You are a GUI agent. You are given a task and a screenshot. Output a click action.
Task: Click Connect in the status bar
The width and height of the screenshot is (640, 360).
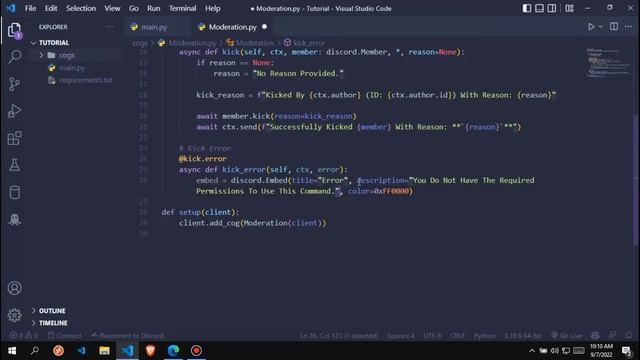pos(64,336)
